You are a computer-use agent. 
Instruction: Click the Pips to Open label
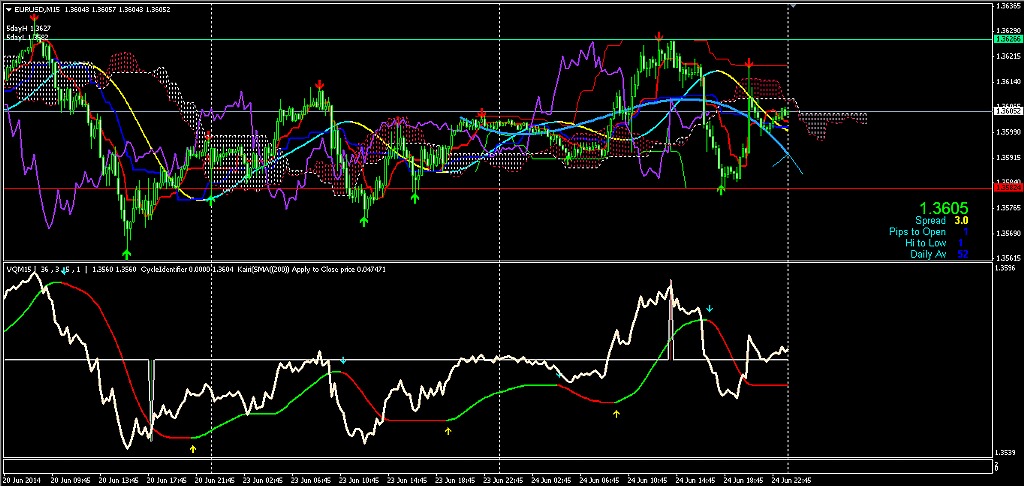[x=917, y=232]
